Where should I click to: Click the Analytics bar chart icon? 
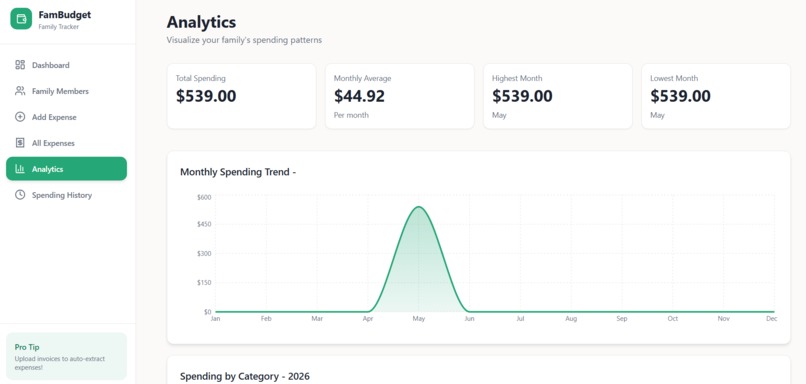(20, 169)
